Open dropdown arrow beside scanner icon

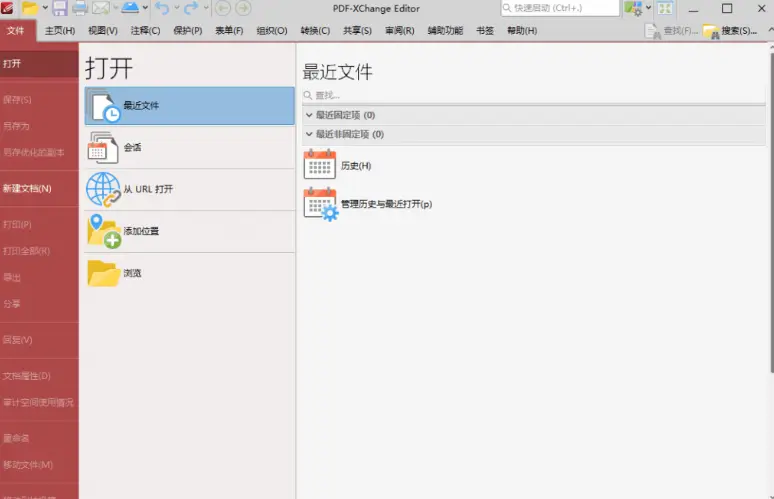(x=145, y=8)
